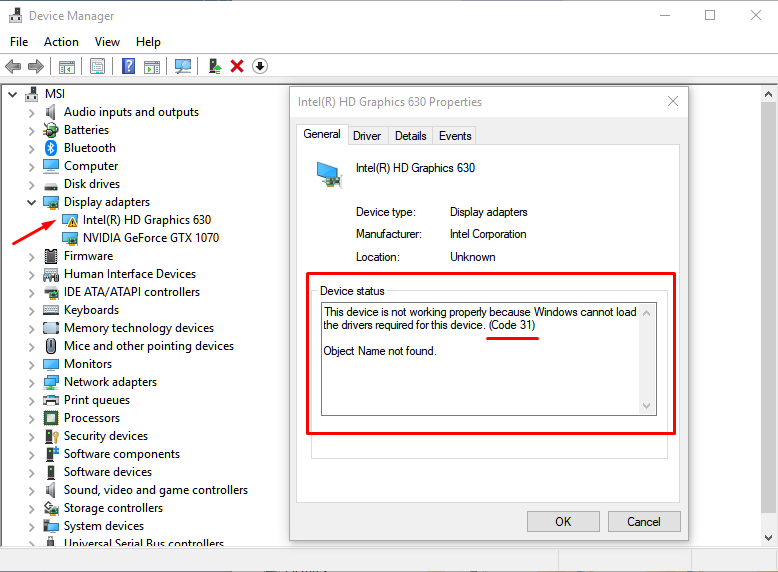Open the Action menu
Viewport: 778px width, 572px height.
point(61,42)
